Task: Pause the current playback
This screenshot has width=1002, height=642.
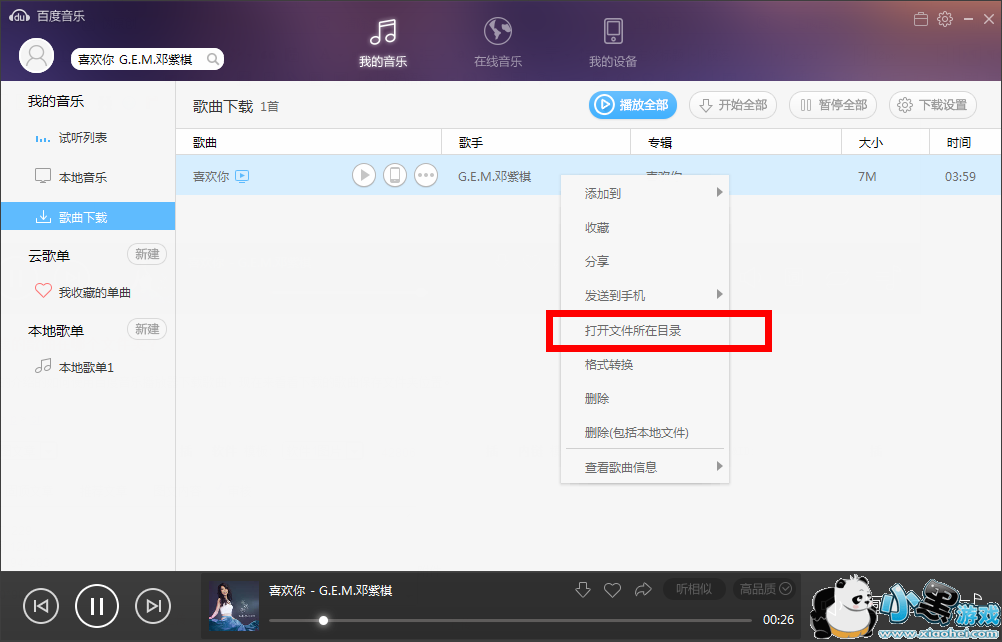Action: coord(96,606)
